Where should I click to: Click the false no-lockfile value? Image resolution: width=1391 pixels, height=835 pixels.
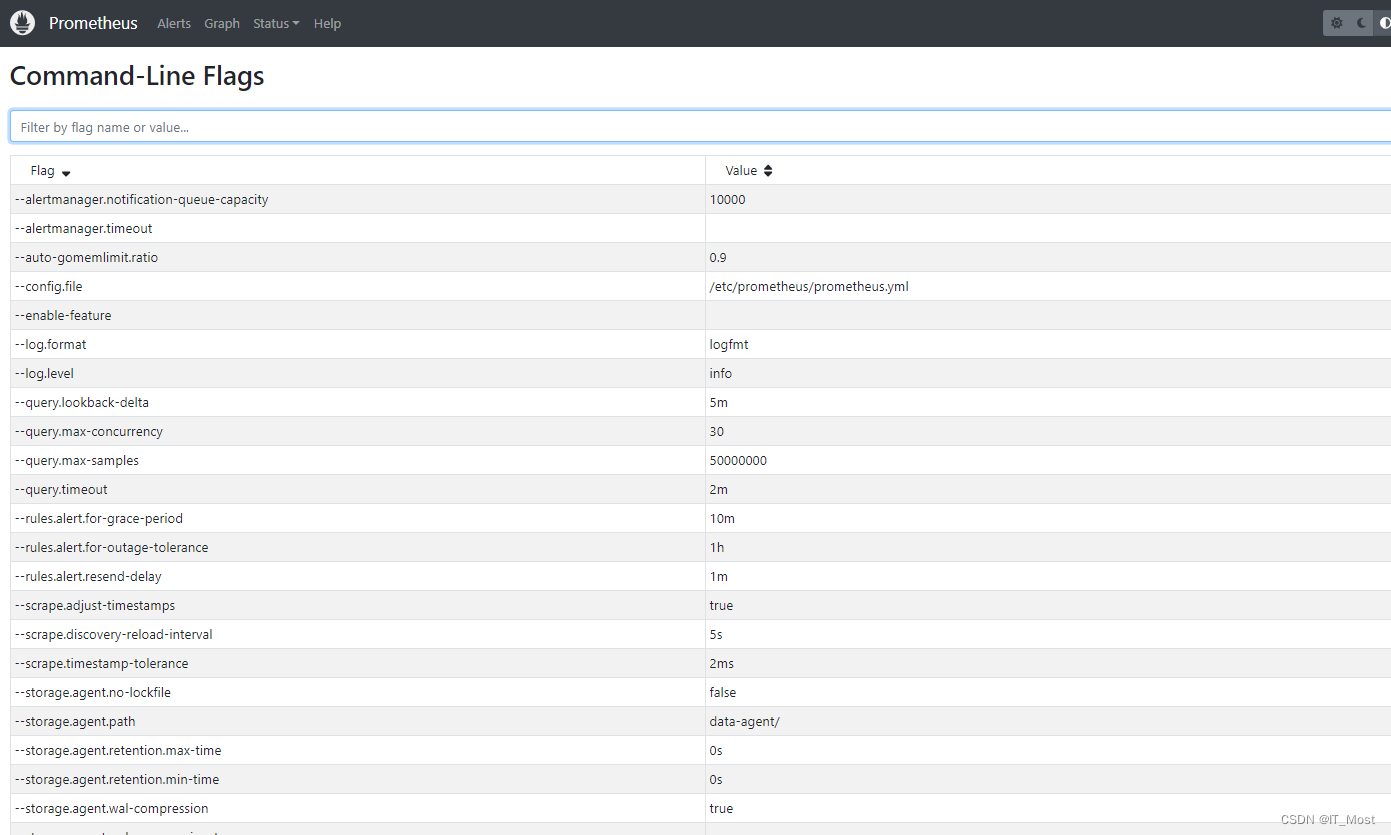coord(723,693)
